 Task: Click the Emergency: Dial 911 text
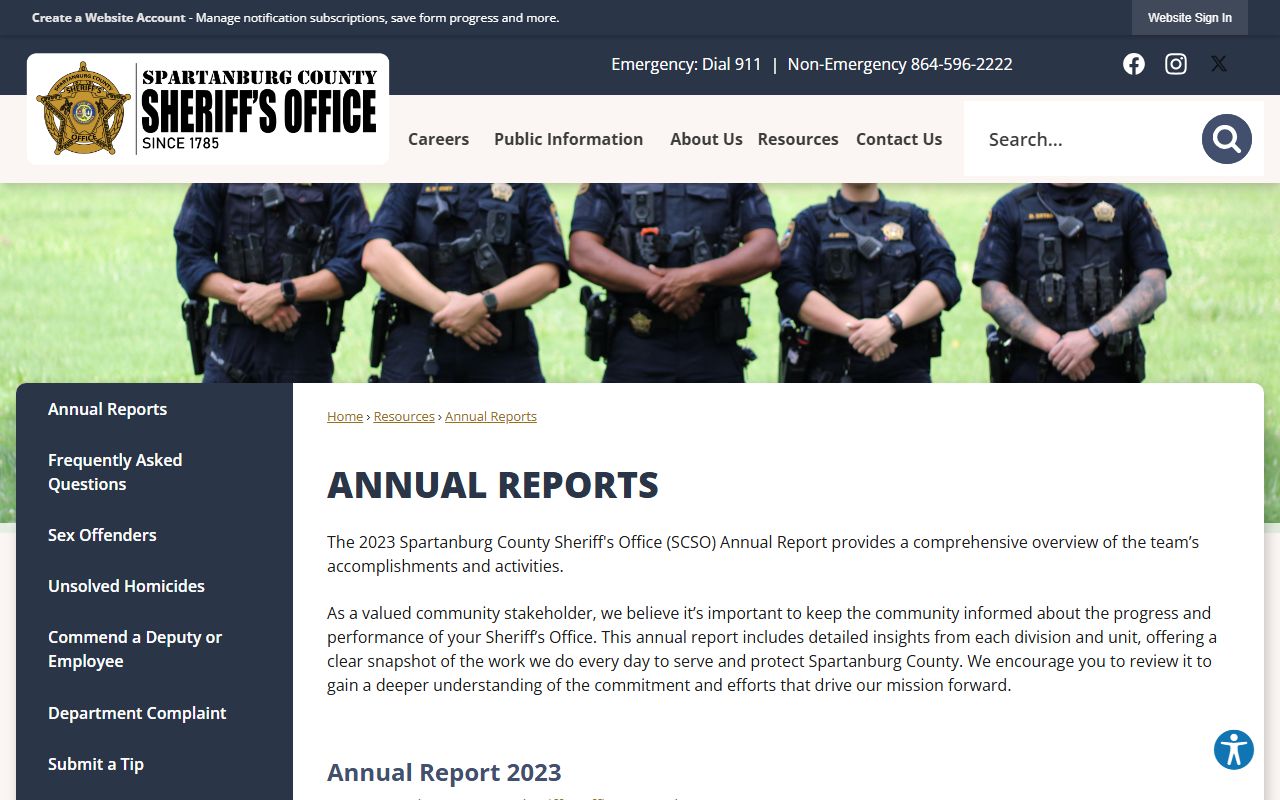(686, 64)
